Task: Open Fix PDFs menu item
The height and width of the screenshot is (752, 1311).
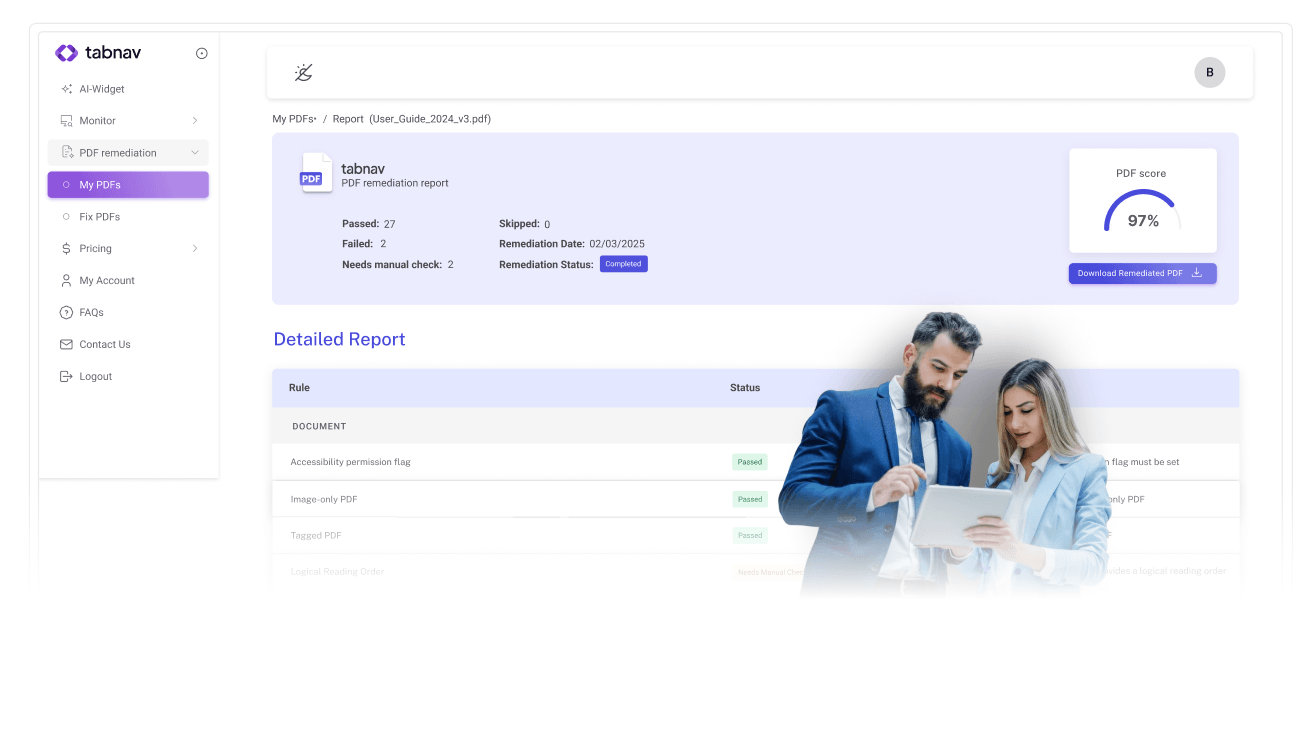Action: tap(100, 217)
